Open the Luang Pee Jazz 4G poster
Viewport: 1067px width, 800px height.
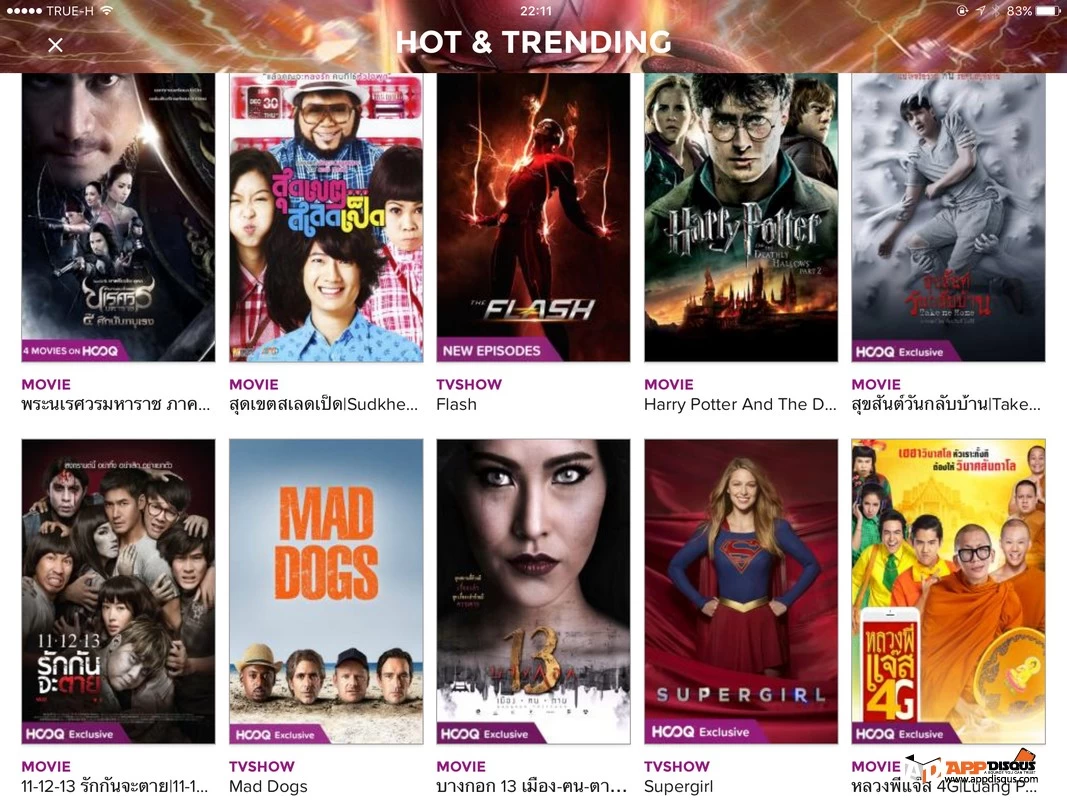(948, 591)
